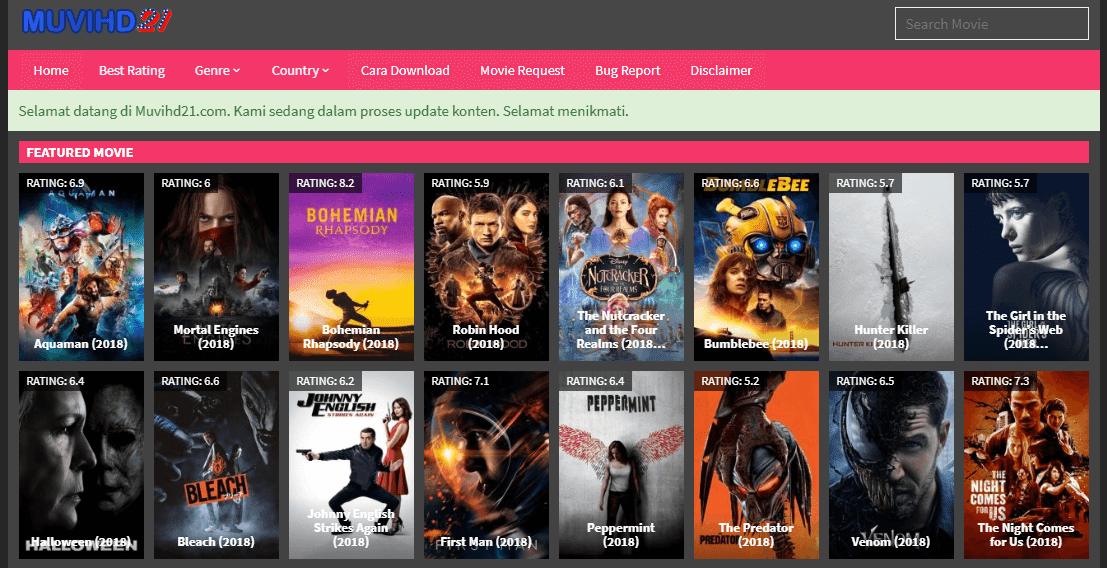Click the RATING: 6.5 badge
Image resolution: width=1107 pixels, height=568 pixels.
tap(865, 381)
